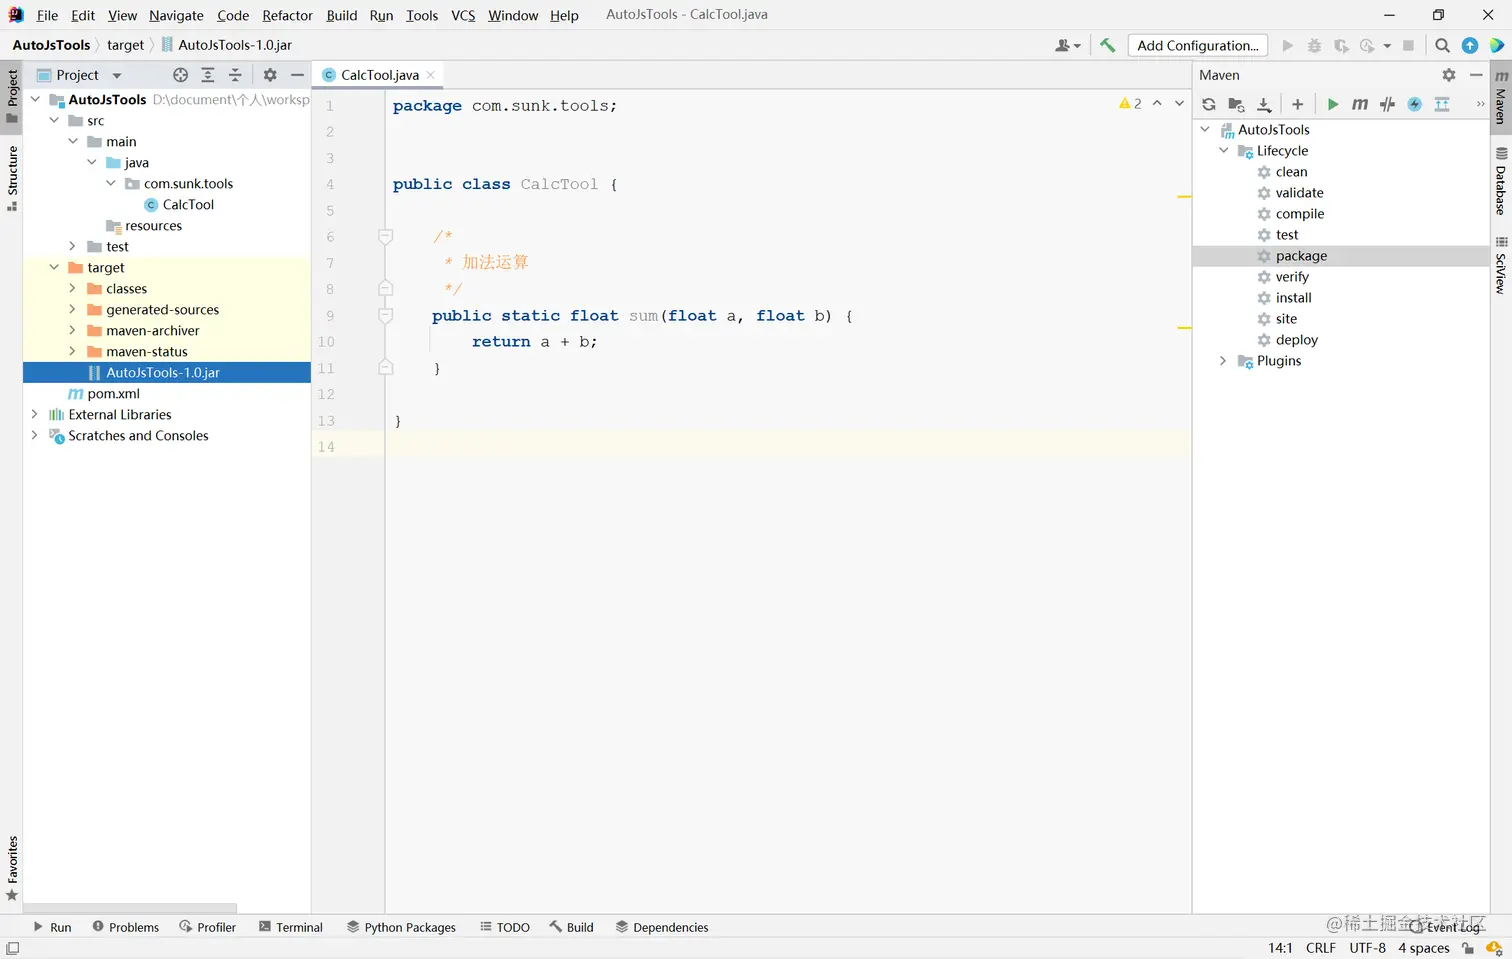The image size is (1512, 959).
Task: Close the CalcTool.java tab
Action: pyautogui.click(x=430, y=75)
